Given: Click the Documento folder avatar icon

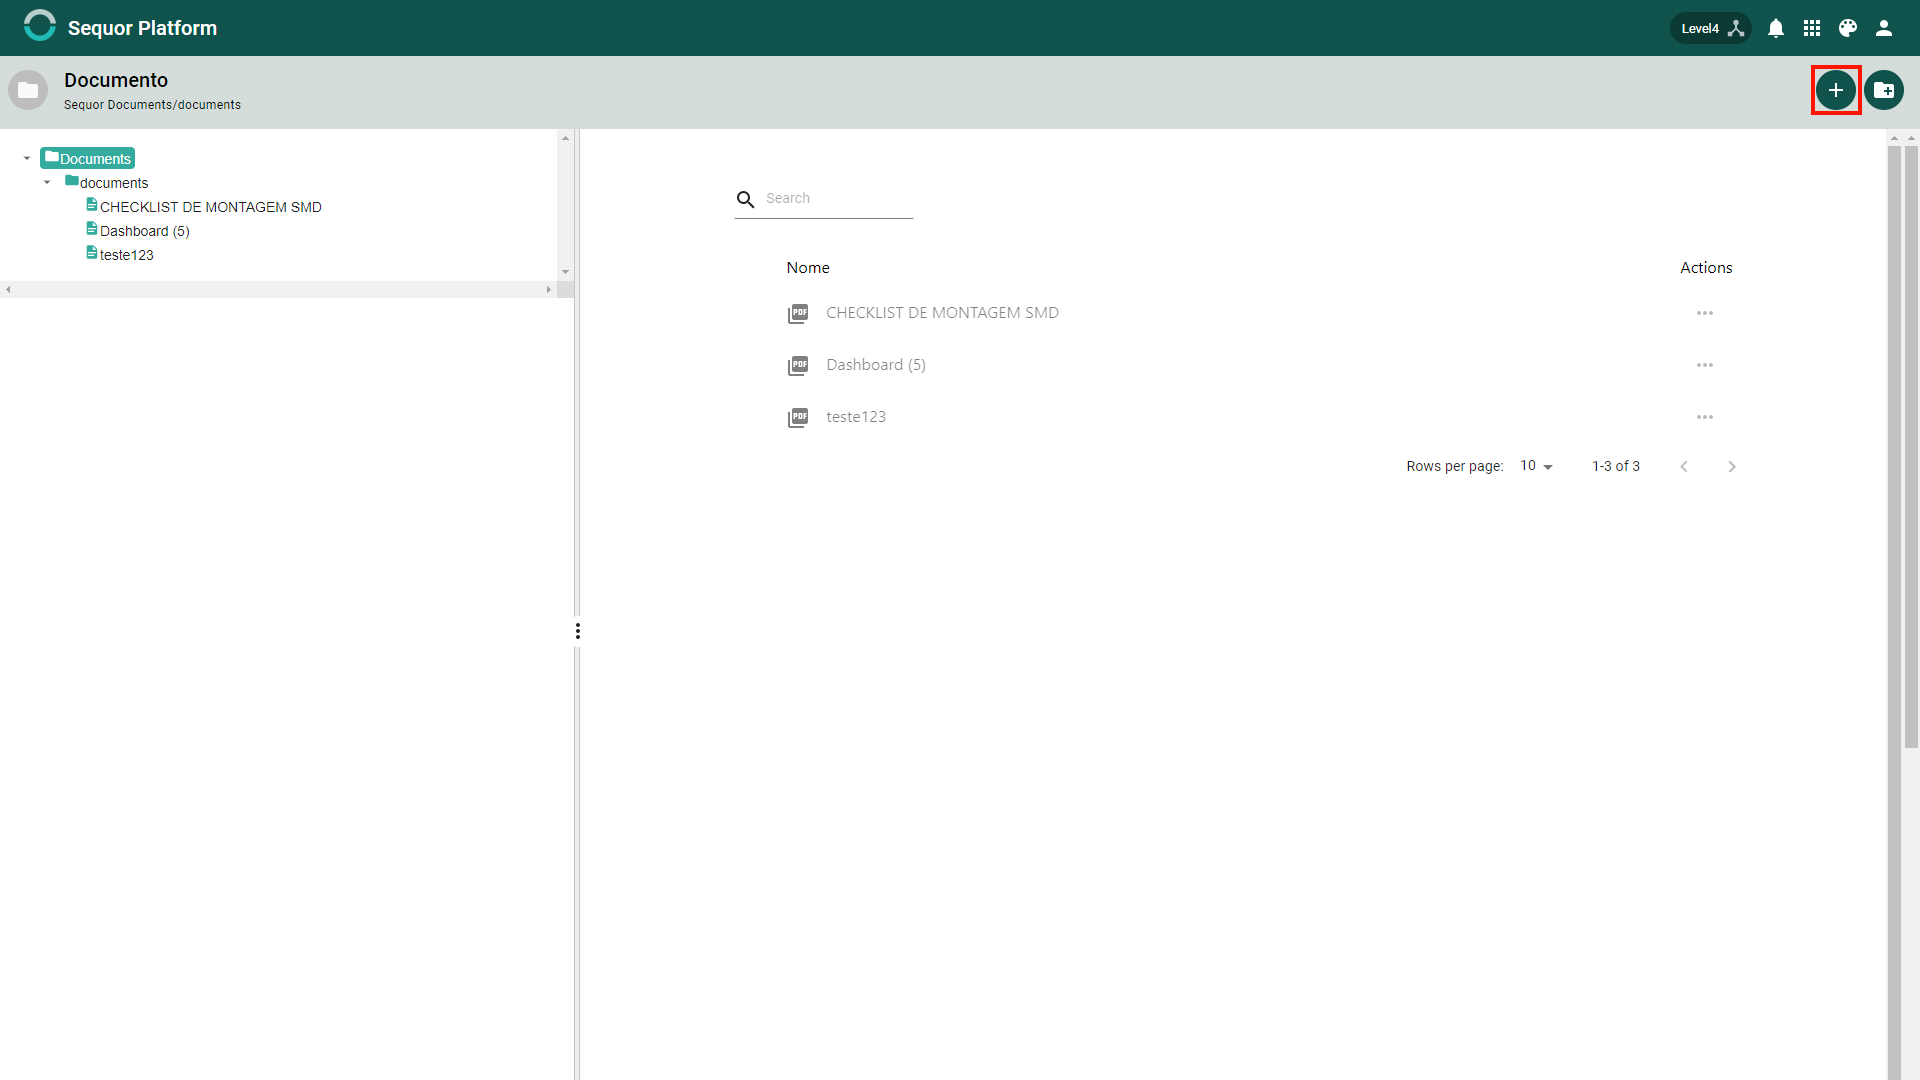Looking at the screenshot, I should (x=28, y=90).
